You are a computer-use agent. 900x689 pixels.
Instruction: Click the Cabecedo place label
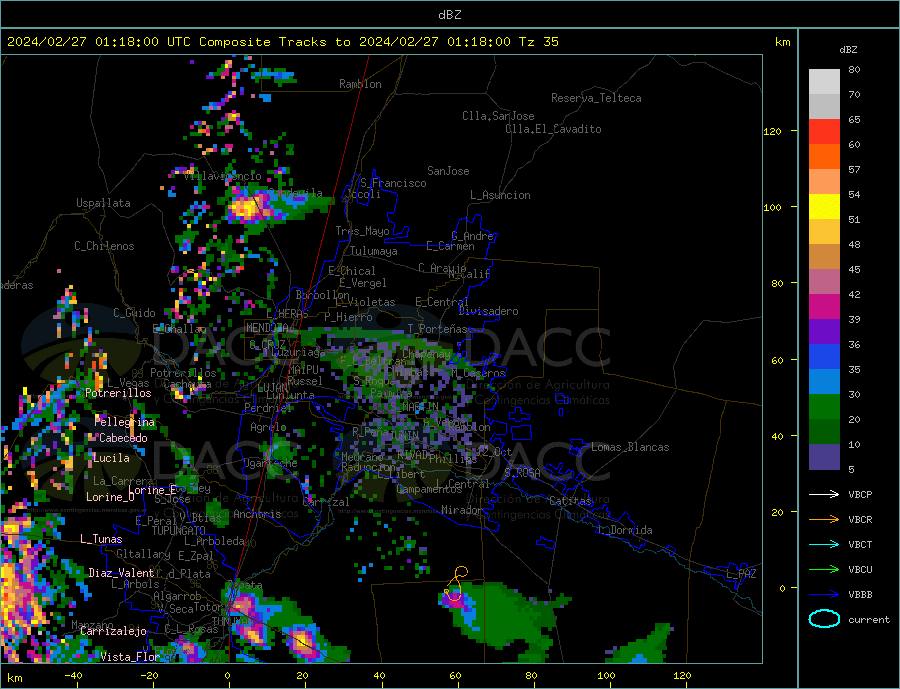(x=123, y=438)
